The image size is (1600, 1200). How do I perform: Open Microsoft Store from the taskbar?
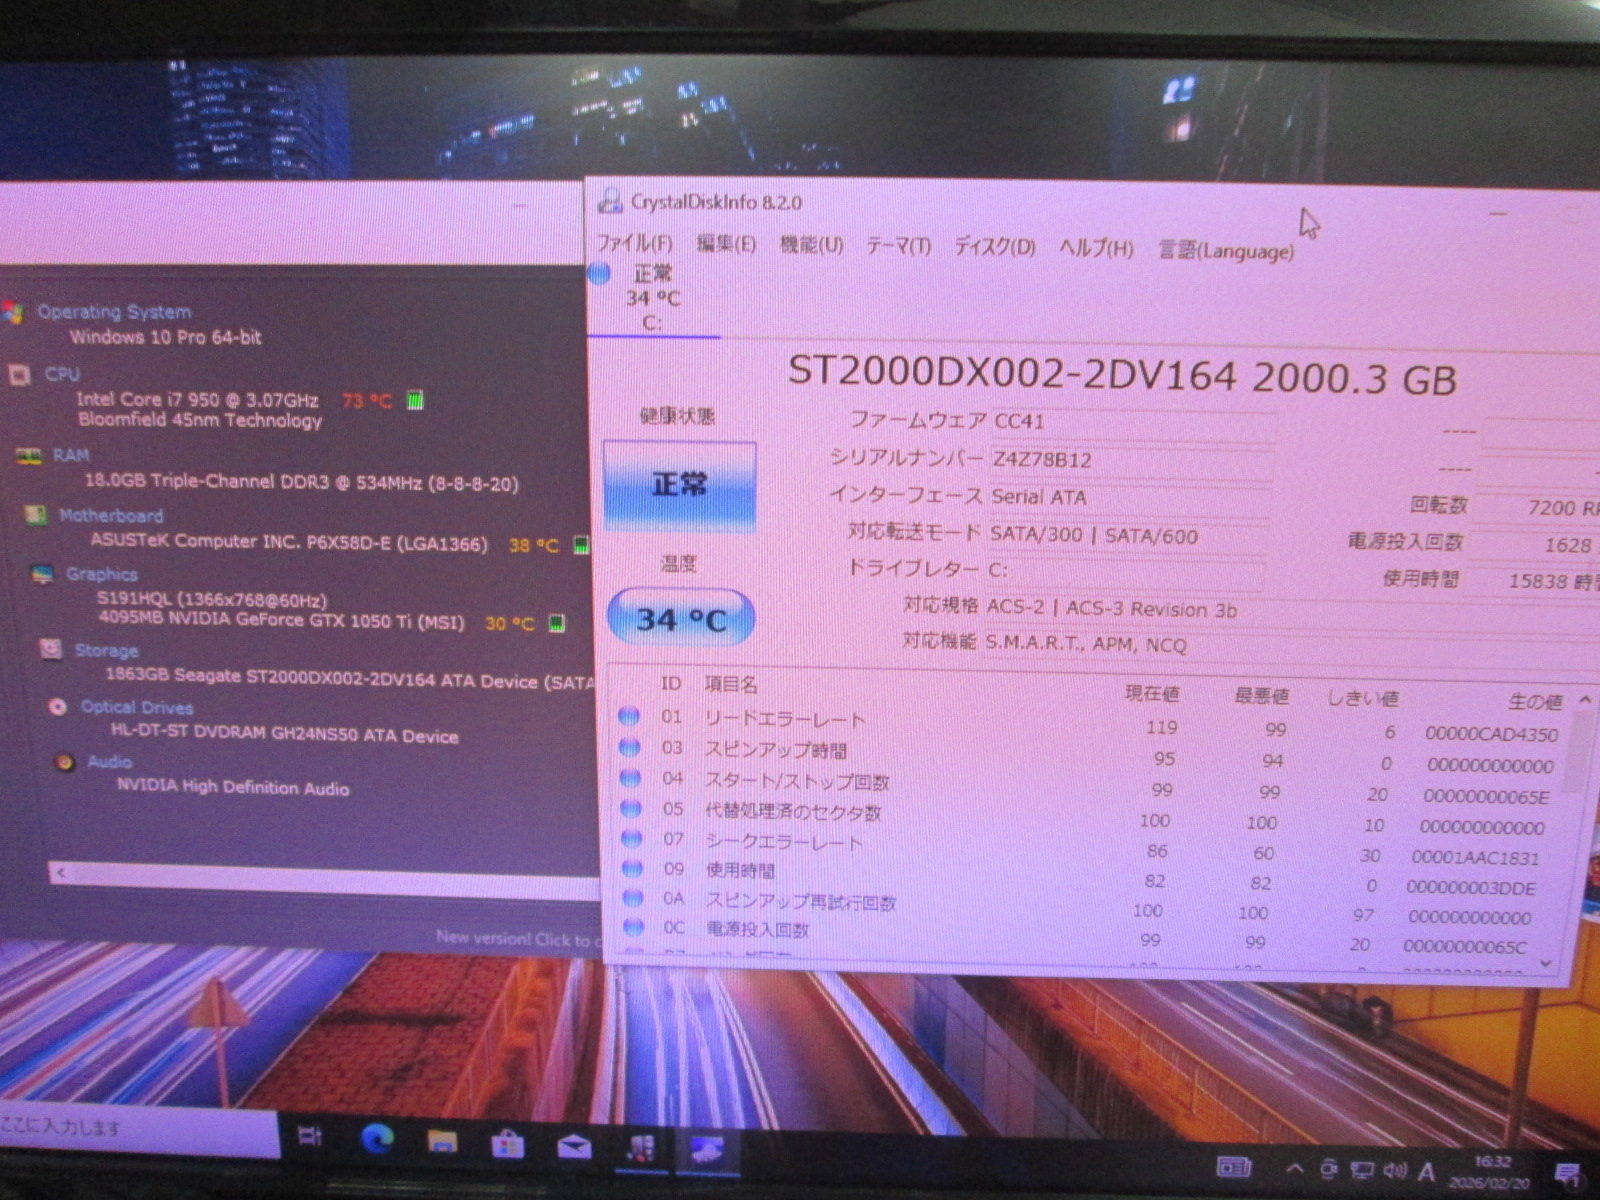508,1142
